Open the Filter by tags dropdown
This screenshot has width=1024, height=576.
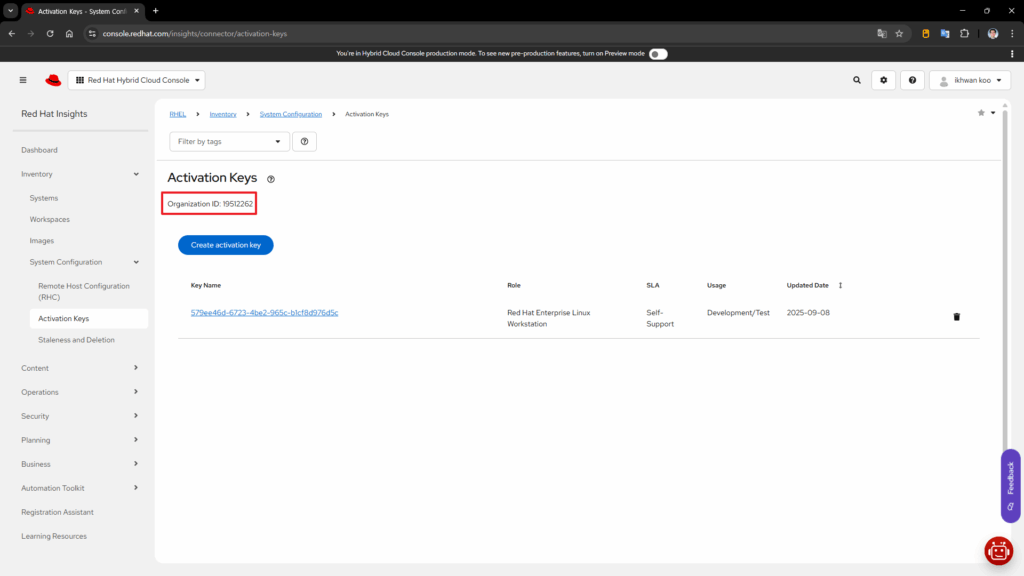click(229, 142)
